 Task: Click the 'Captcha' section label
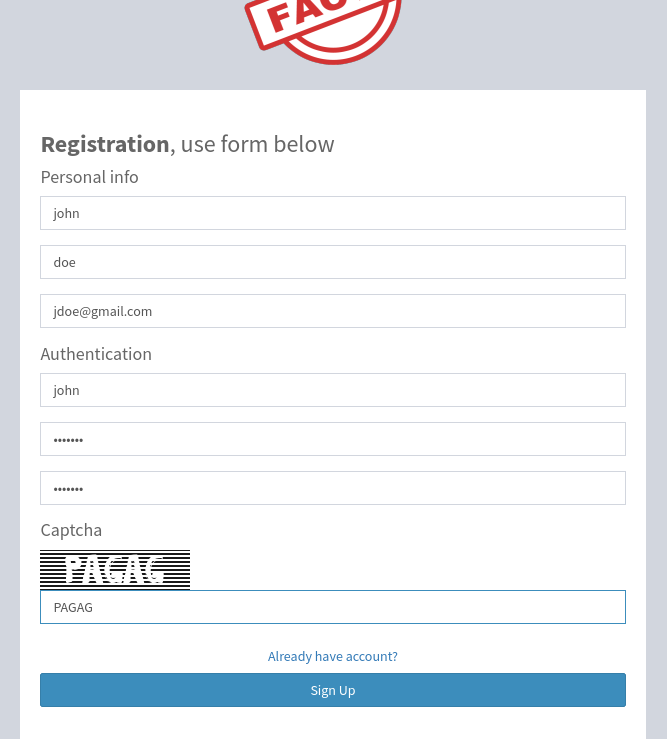(71, 531)
